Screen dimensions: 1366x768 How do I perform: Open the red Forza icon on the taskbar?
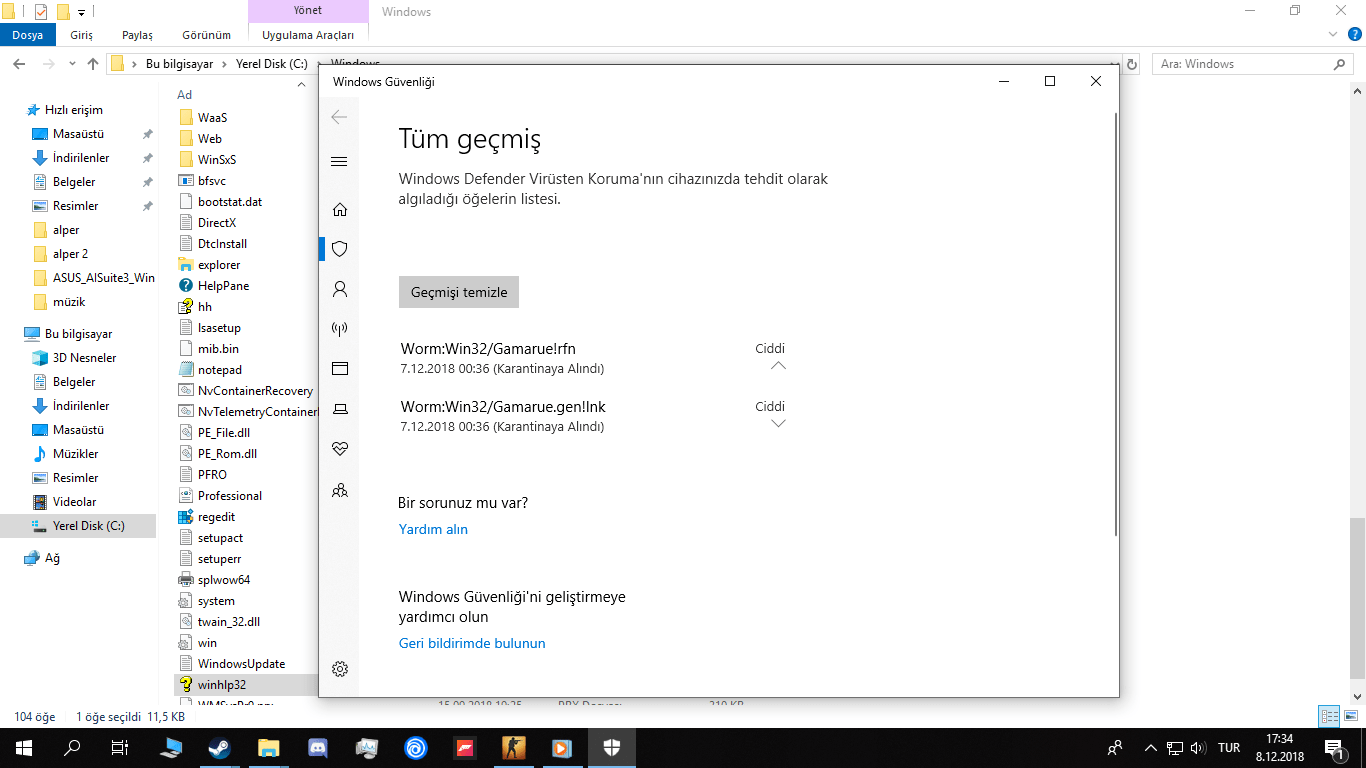tap(465, 748)
